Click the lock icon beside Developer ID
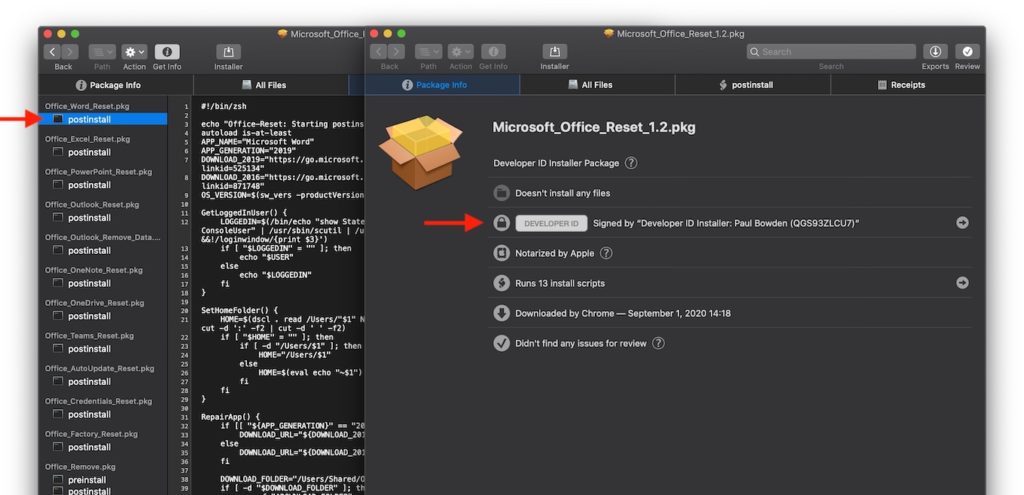Screen dimensions: 1024x495 click(x=502, y=223)
